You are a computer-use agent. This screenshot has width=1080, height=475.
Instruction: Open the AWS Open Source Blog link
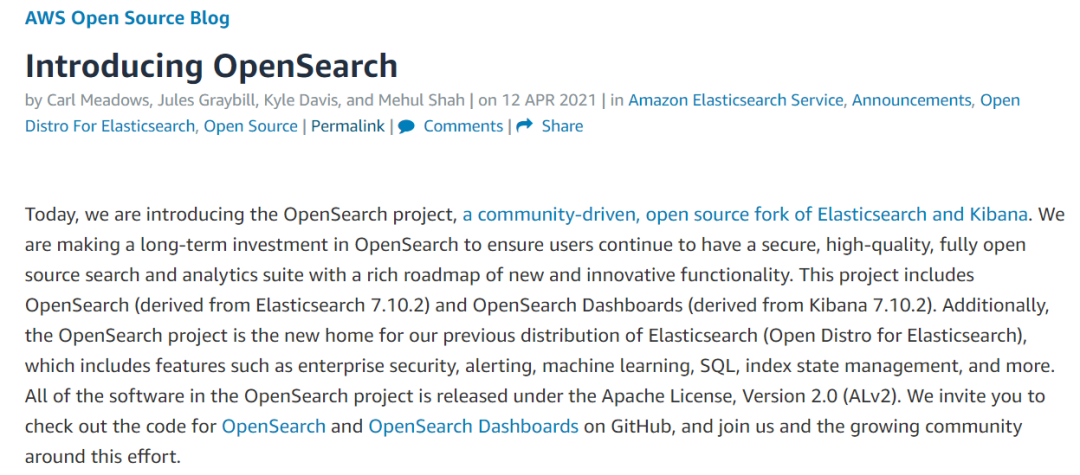click(x=127, y=18)
